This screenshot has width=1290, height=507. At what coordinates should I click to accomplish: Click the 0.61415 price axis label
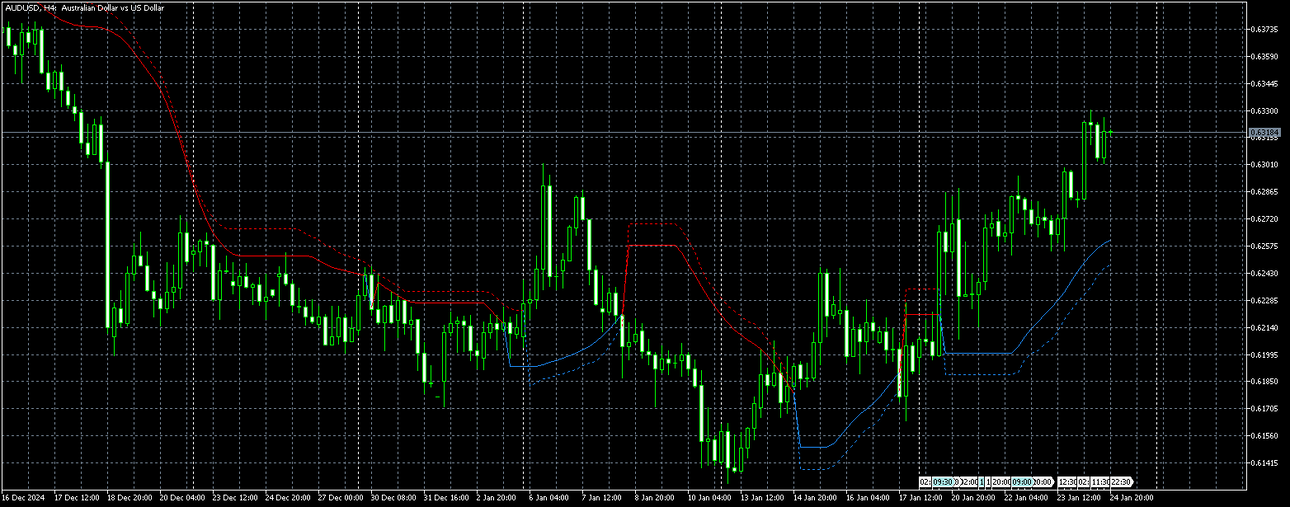(1265, 462)
